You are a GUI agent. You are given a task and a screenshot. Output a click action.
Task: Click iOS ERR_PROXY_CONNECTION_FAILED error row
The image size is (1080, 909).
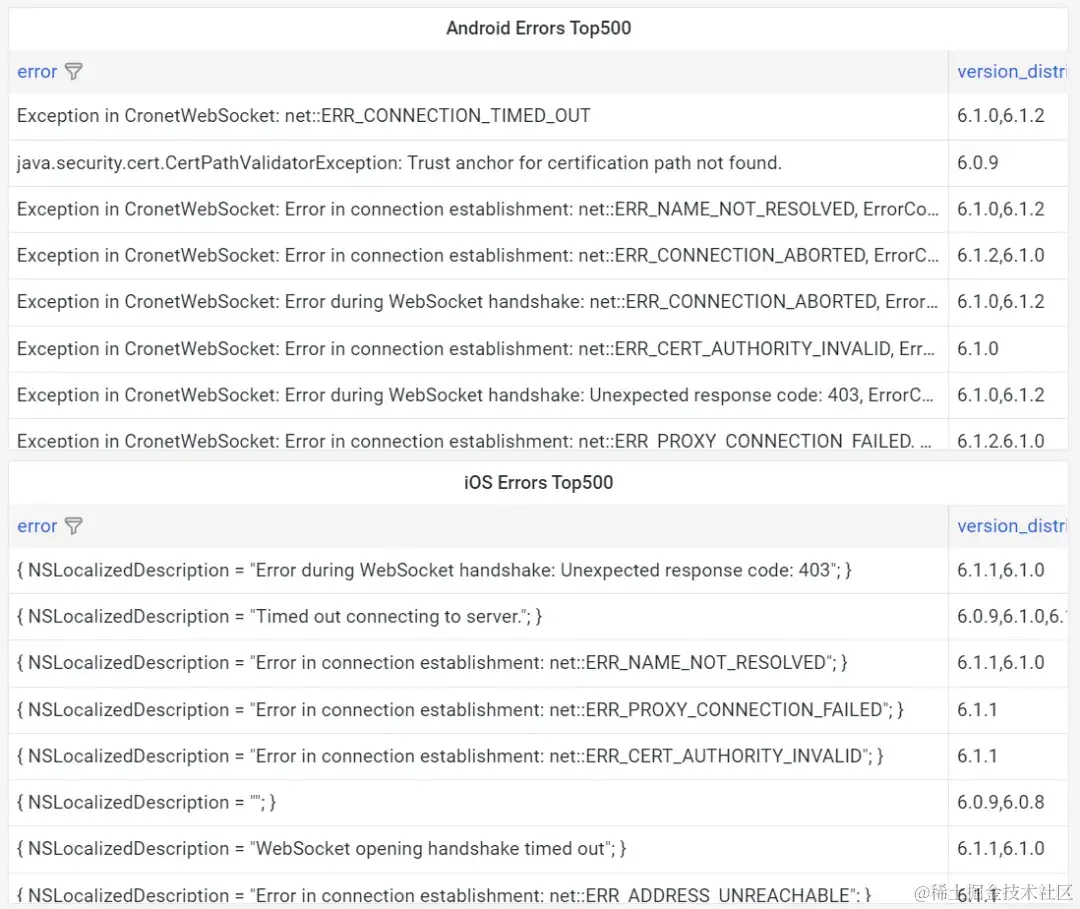pyautogui.click(x=460, y=709)
